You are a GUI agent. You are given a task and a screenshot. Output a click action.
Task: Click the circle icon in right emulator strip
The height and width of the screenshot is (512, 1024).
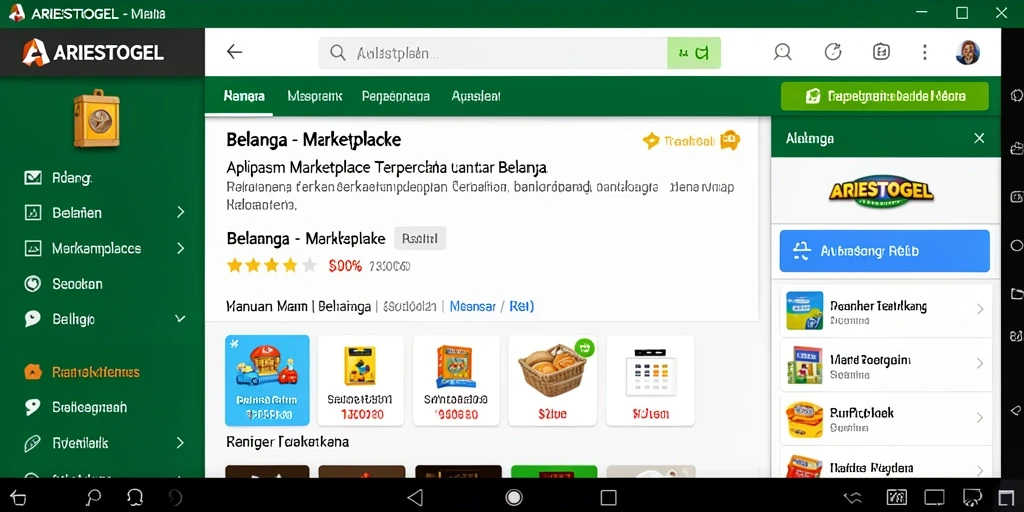1016,246
